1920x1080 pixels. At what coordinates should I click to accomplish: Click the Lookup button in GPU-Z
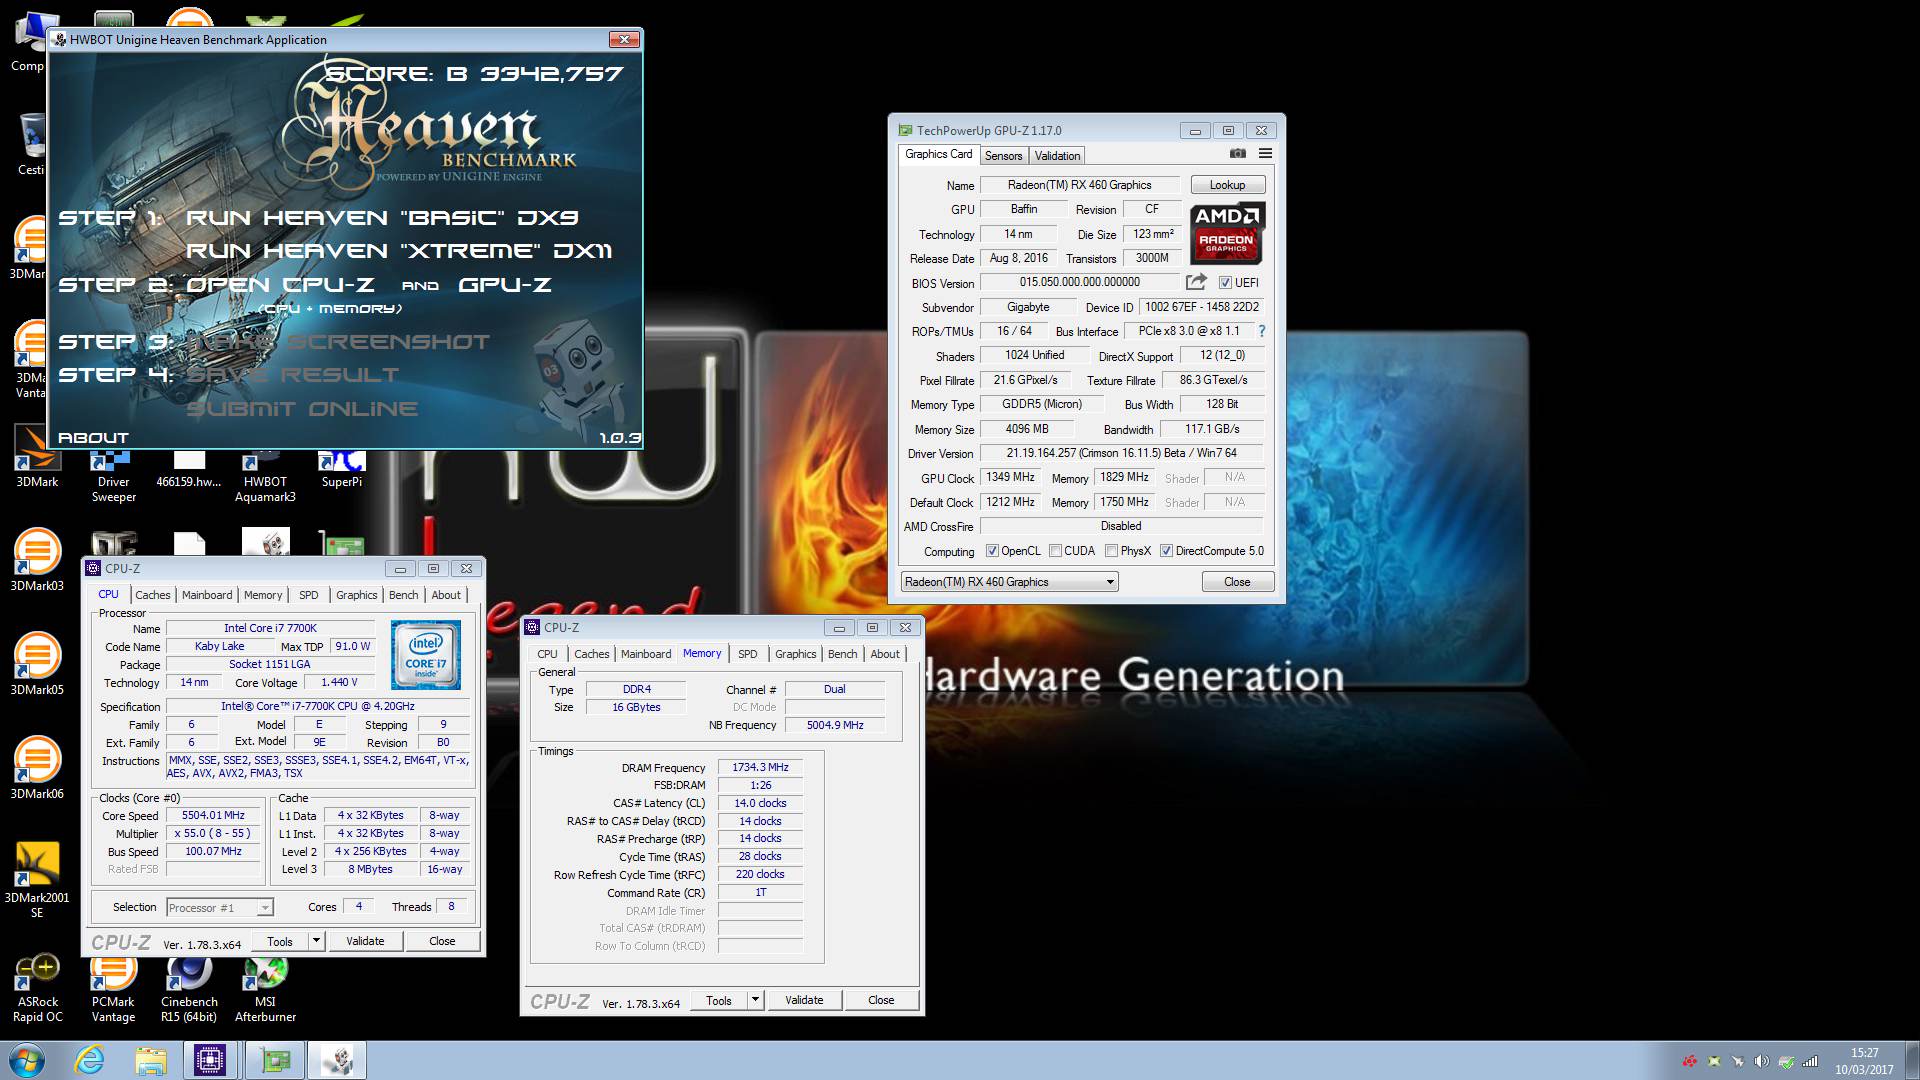pos(1228,185)
